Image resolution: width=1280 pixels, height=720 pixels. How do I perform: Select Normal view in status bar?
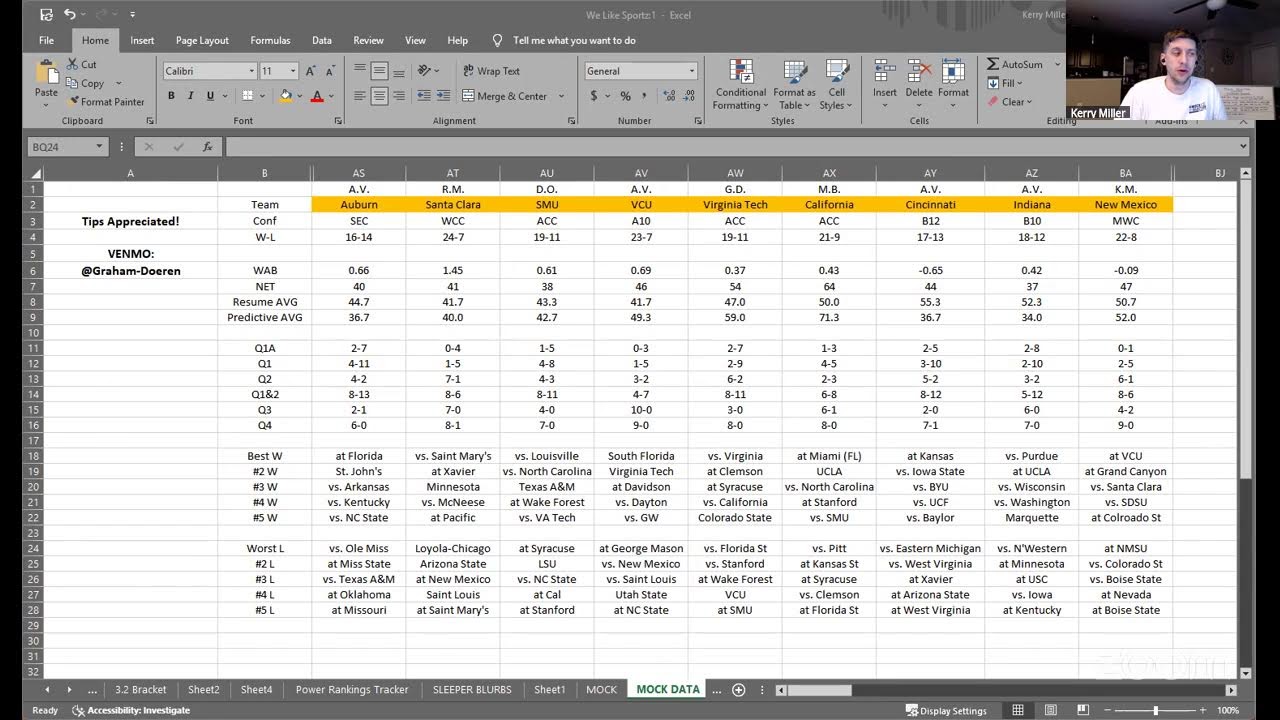[x=1017, y=710]
